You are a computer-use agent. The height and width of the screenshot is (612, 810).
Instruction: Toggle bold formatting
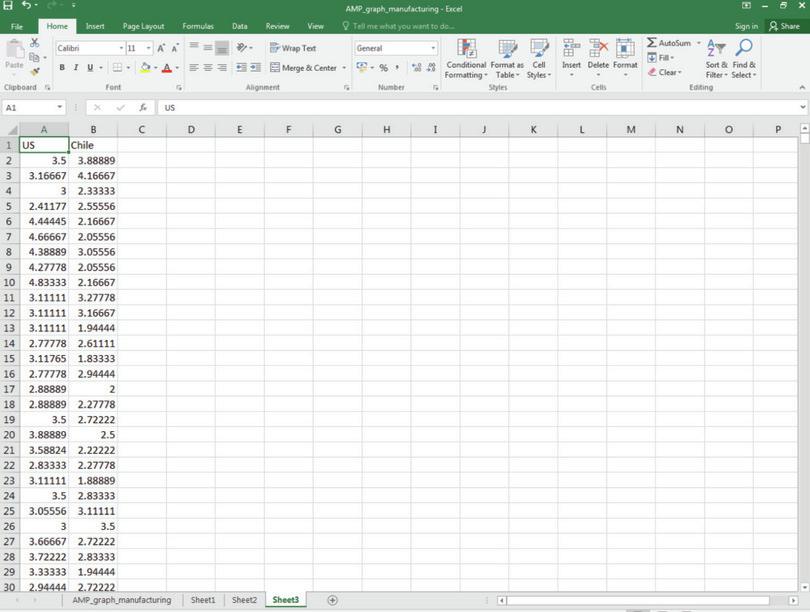click(x=62, y=67)
